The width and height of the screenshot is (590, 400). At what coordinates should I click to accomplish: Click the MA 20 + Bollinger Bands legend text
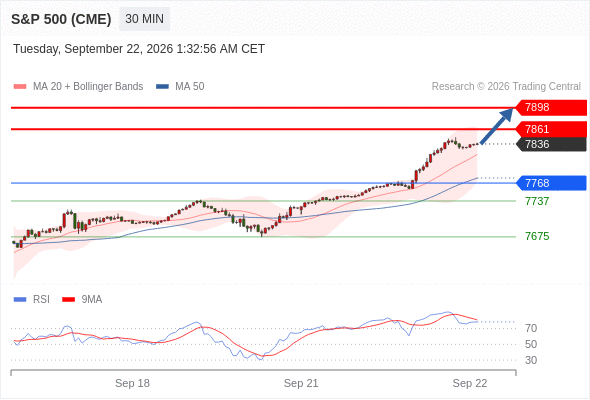[x=88, y=87]
